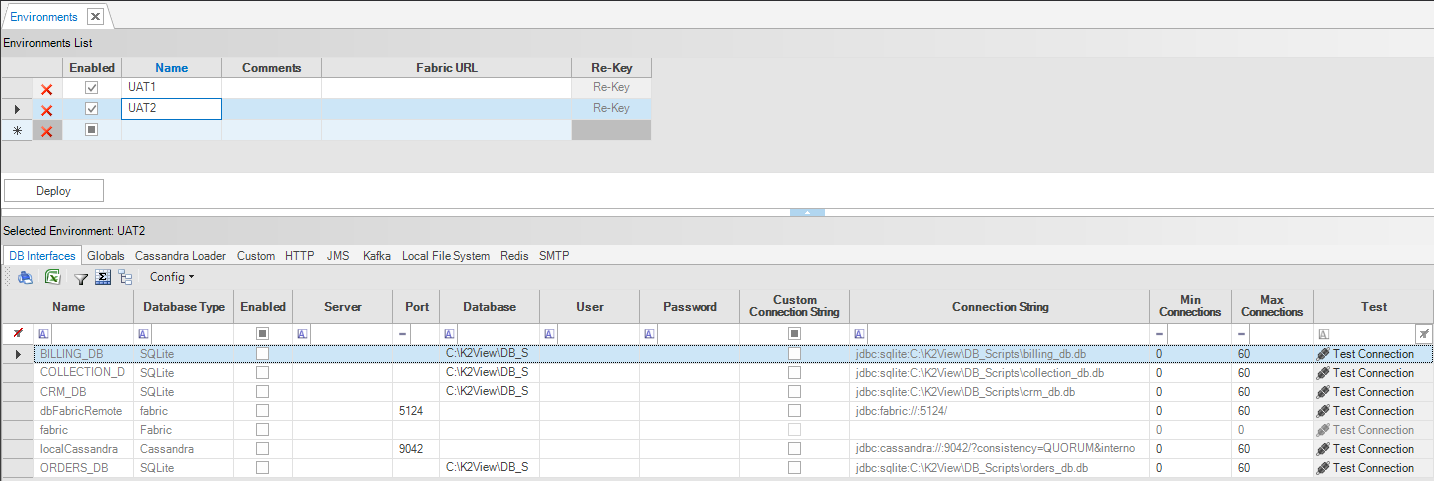Image resolution: width=1434 pixels, height=481 pixels.
Task: Switch to the Globals tab
Action: coord(106,256)
